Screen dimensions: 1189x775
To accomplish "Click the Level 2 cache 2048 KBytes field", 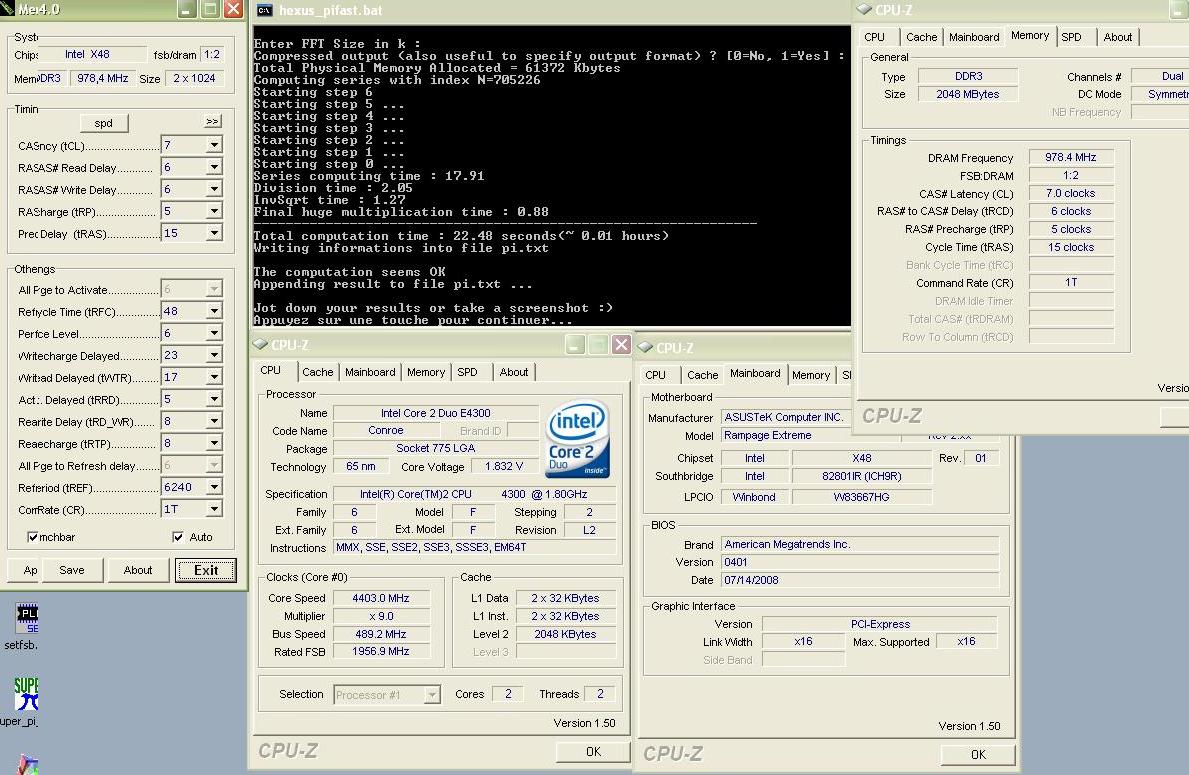I will click(565, 634).
